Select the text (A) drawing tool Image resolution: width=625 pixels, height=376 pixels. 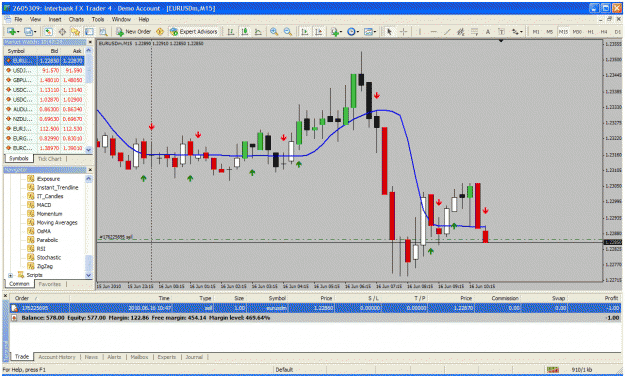(487, 31)
